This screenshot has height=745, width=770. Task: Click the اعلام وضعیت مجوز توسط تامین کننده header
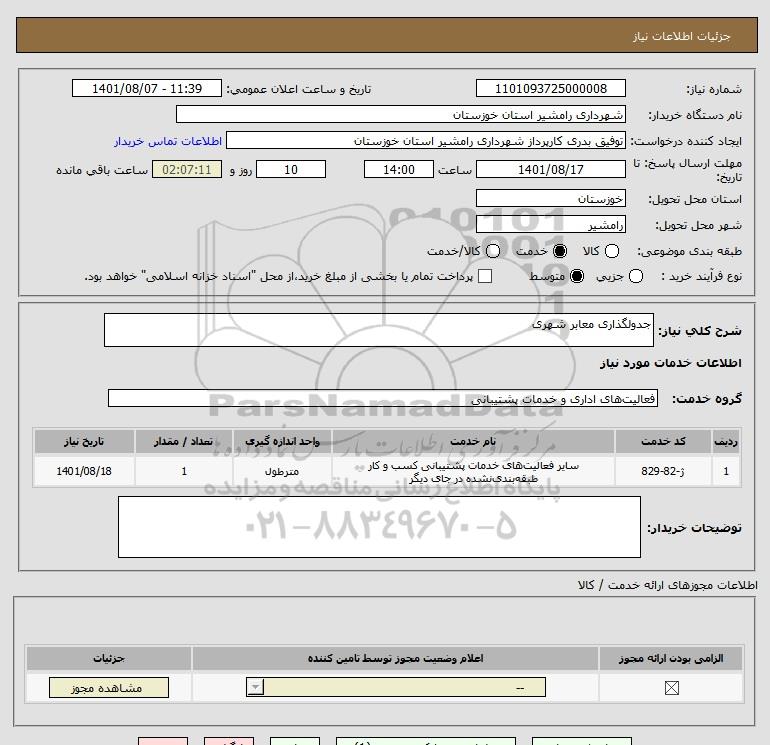point(395,658)
